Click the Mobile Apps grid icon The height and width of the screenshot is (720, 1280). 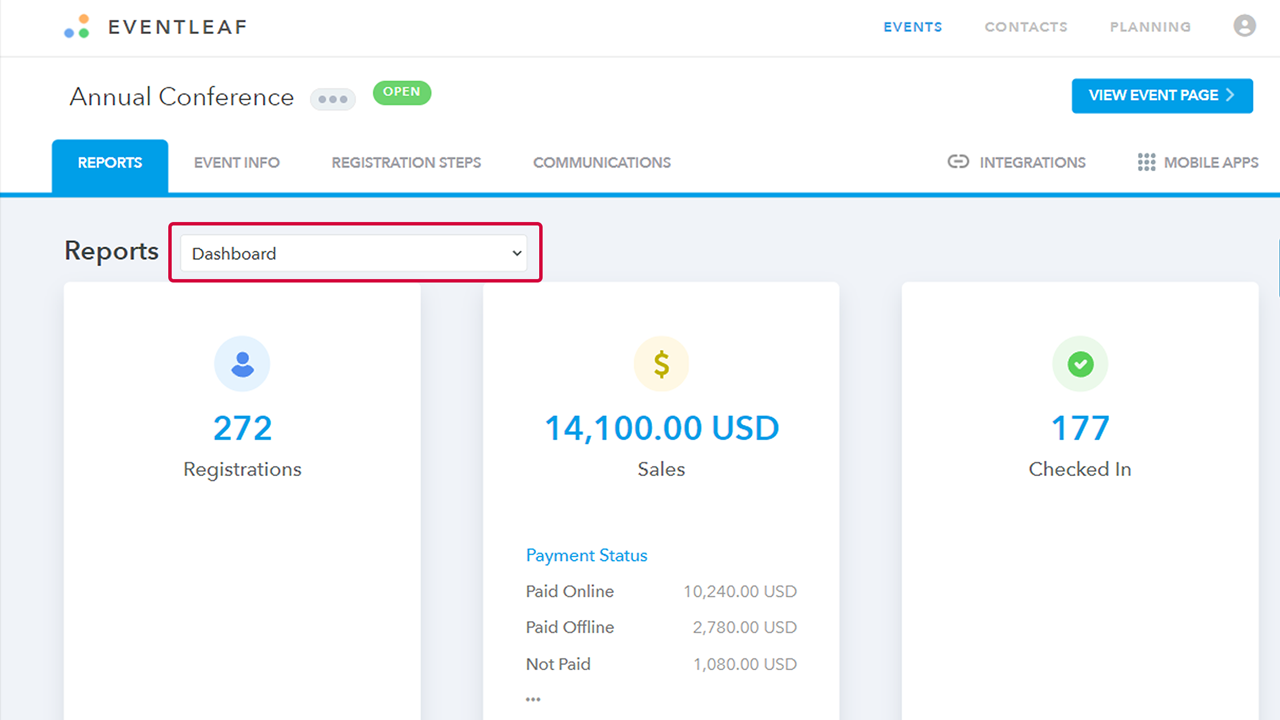click(x=1146, y=162)
